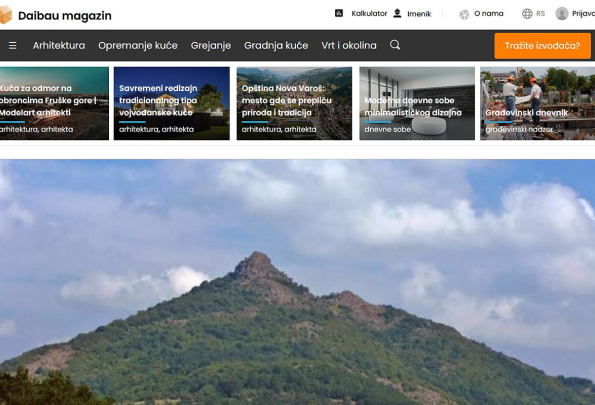The width and height of the screenshot is (595, 405).
Task: Open the Građevinski dnevnik article card
Action: (537, 103)
